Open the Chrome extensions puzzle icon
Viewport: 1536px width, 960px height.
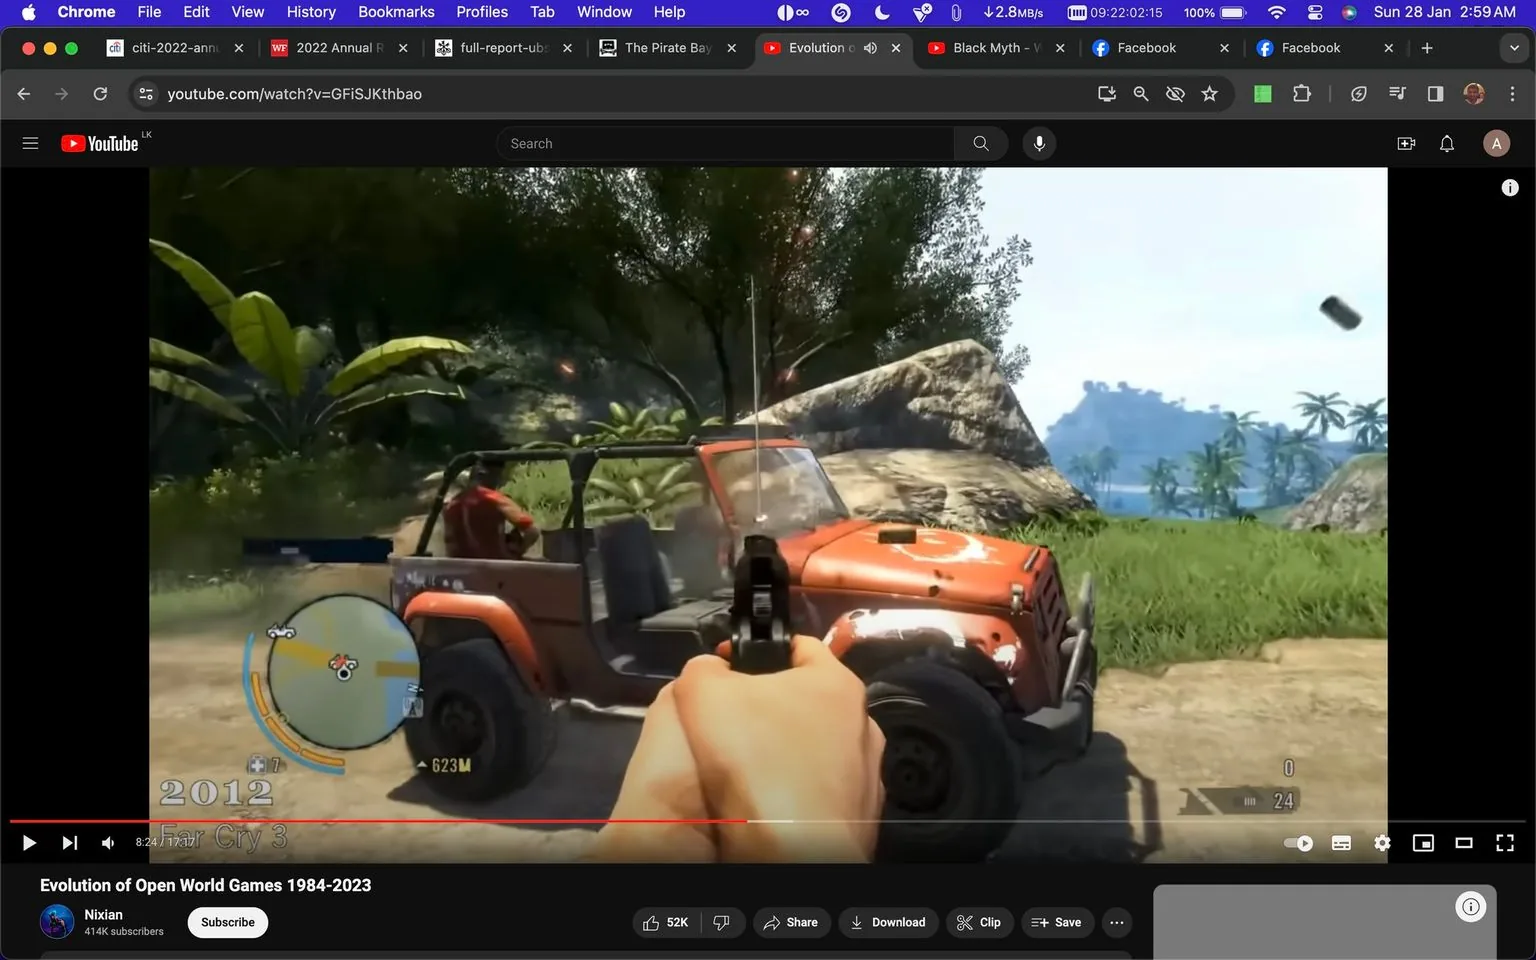click(x=1302, y=93)
